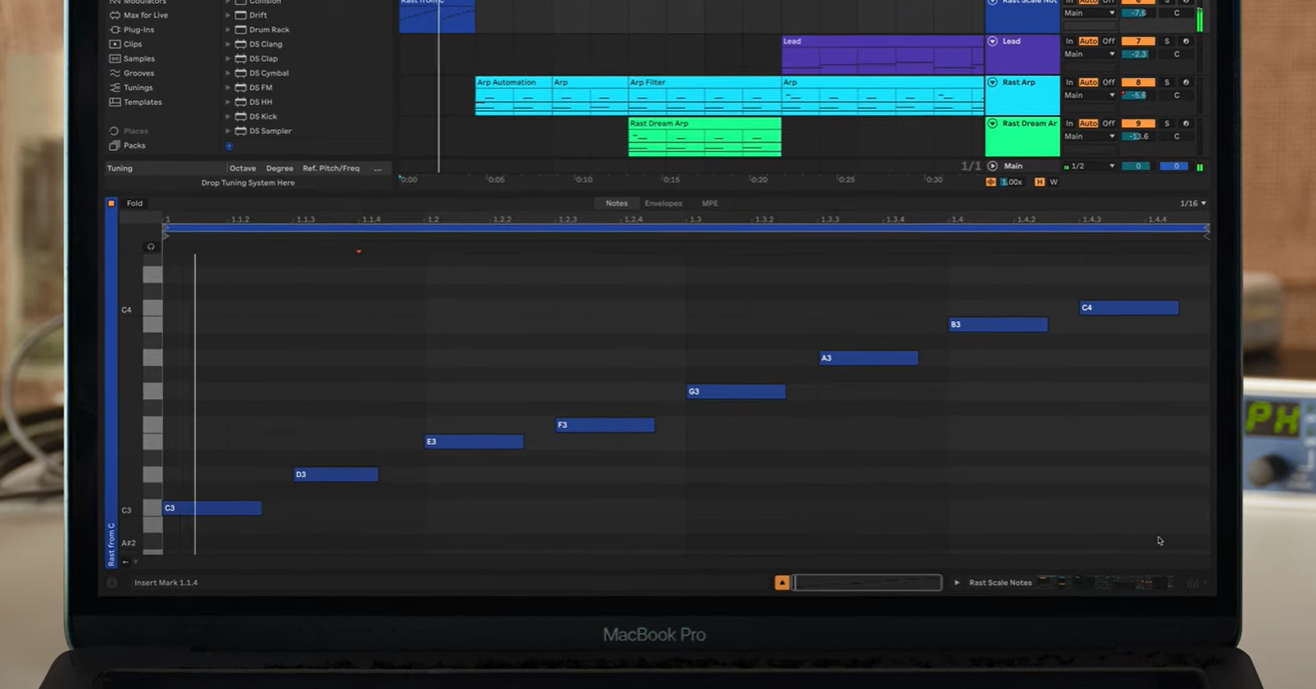Toggle the Lead track activator 7
The width and height of the screenshot is (1316, 689).
click(x=1138, y=41)
